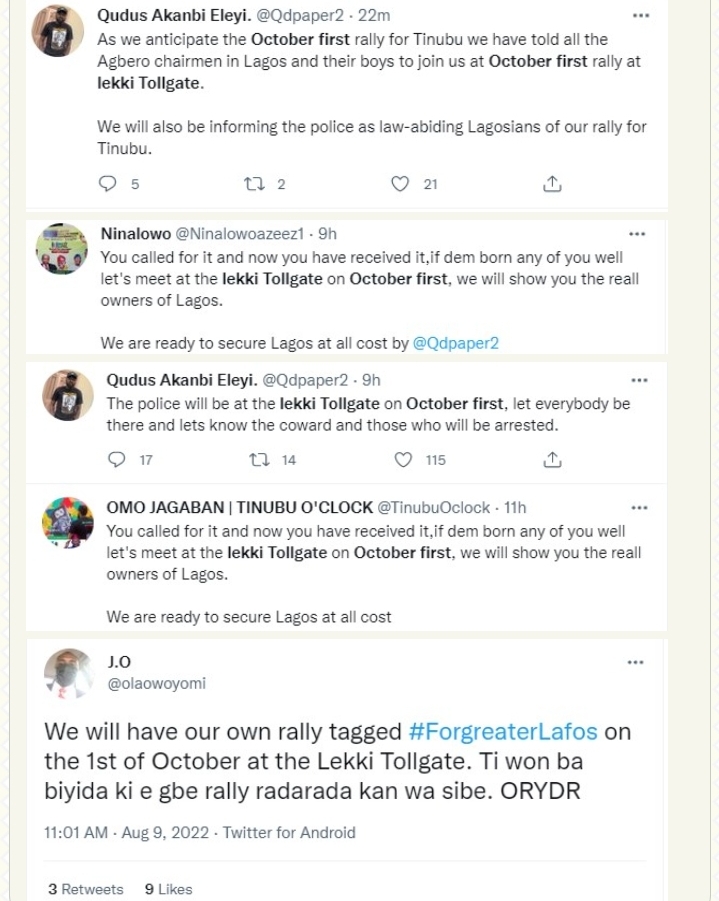719x901 pixels.
Task: Share Qudus's tweet about police at tollgate
Action: pos(551,460)
